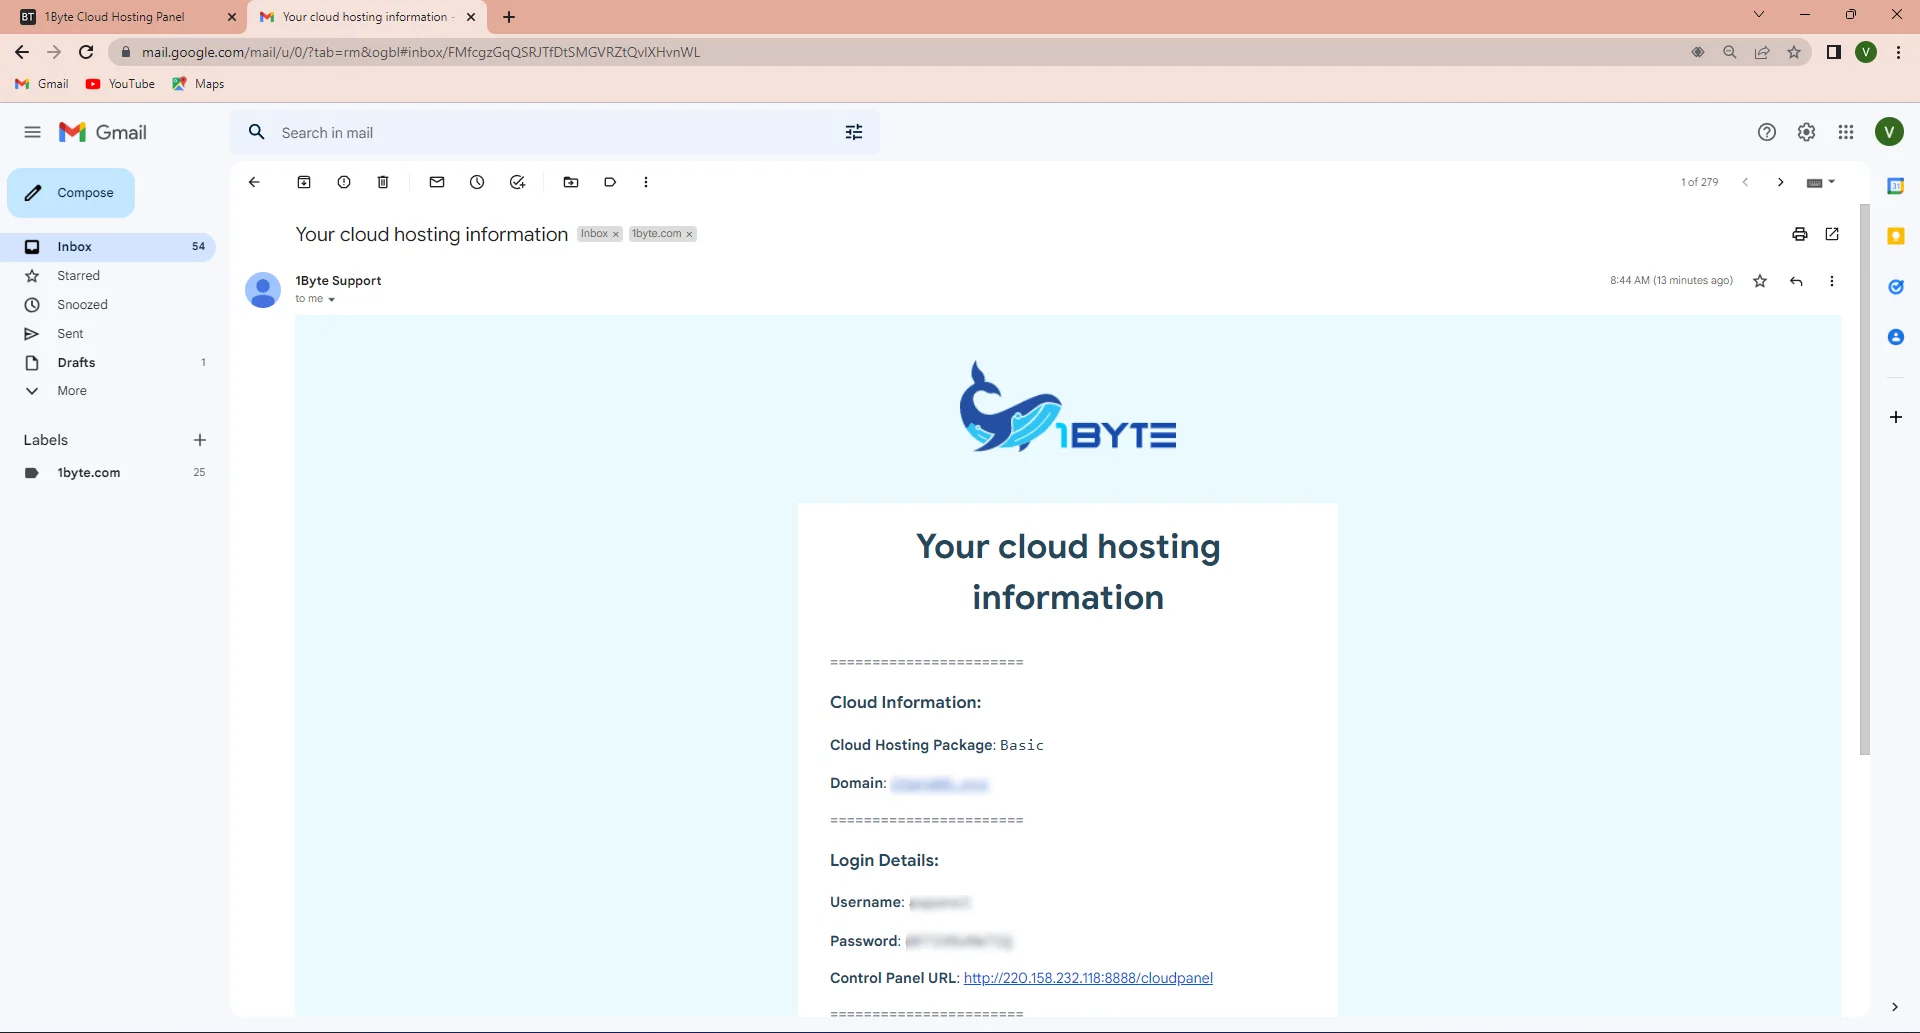Star the 1Byte Support message
This screenshot has width=1920, height=1033.
pyautogui.click(x=1760, y=281)
